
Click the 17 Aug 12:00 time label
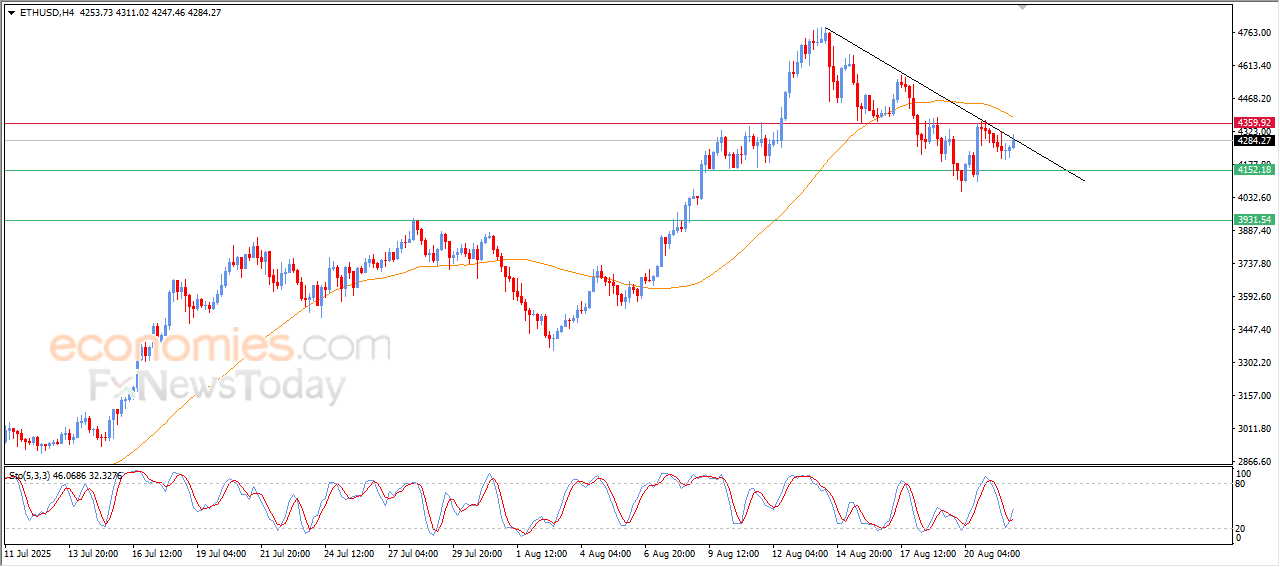pos(926,553)
